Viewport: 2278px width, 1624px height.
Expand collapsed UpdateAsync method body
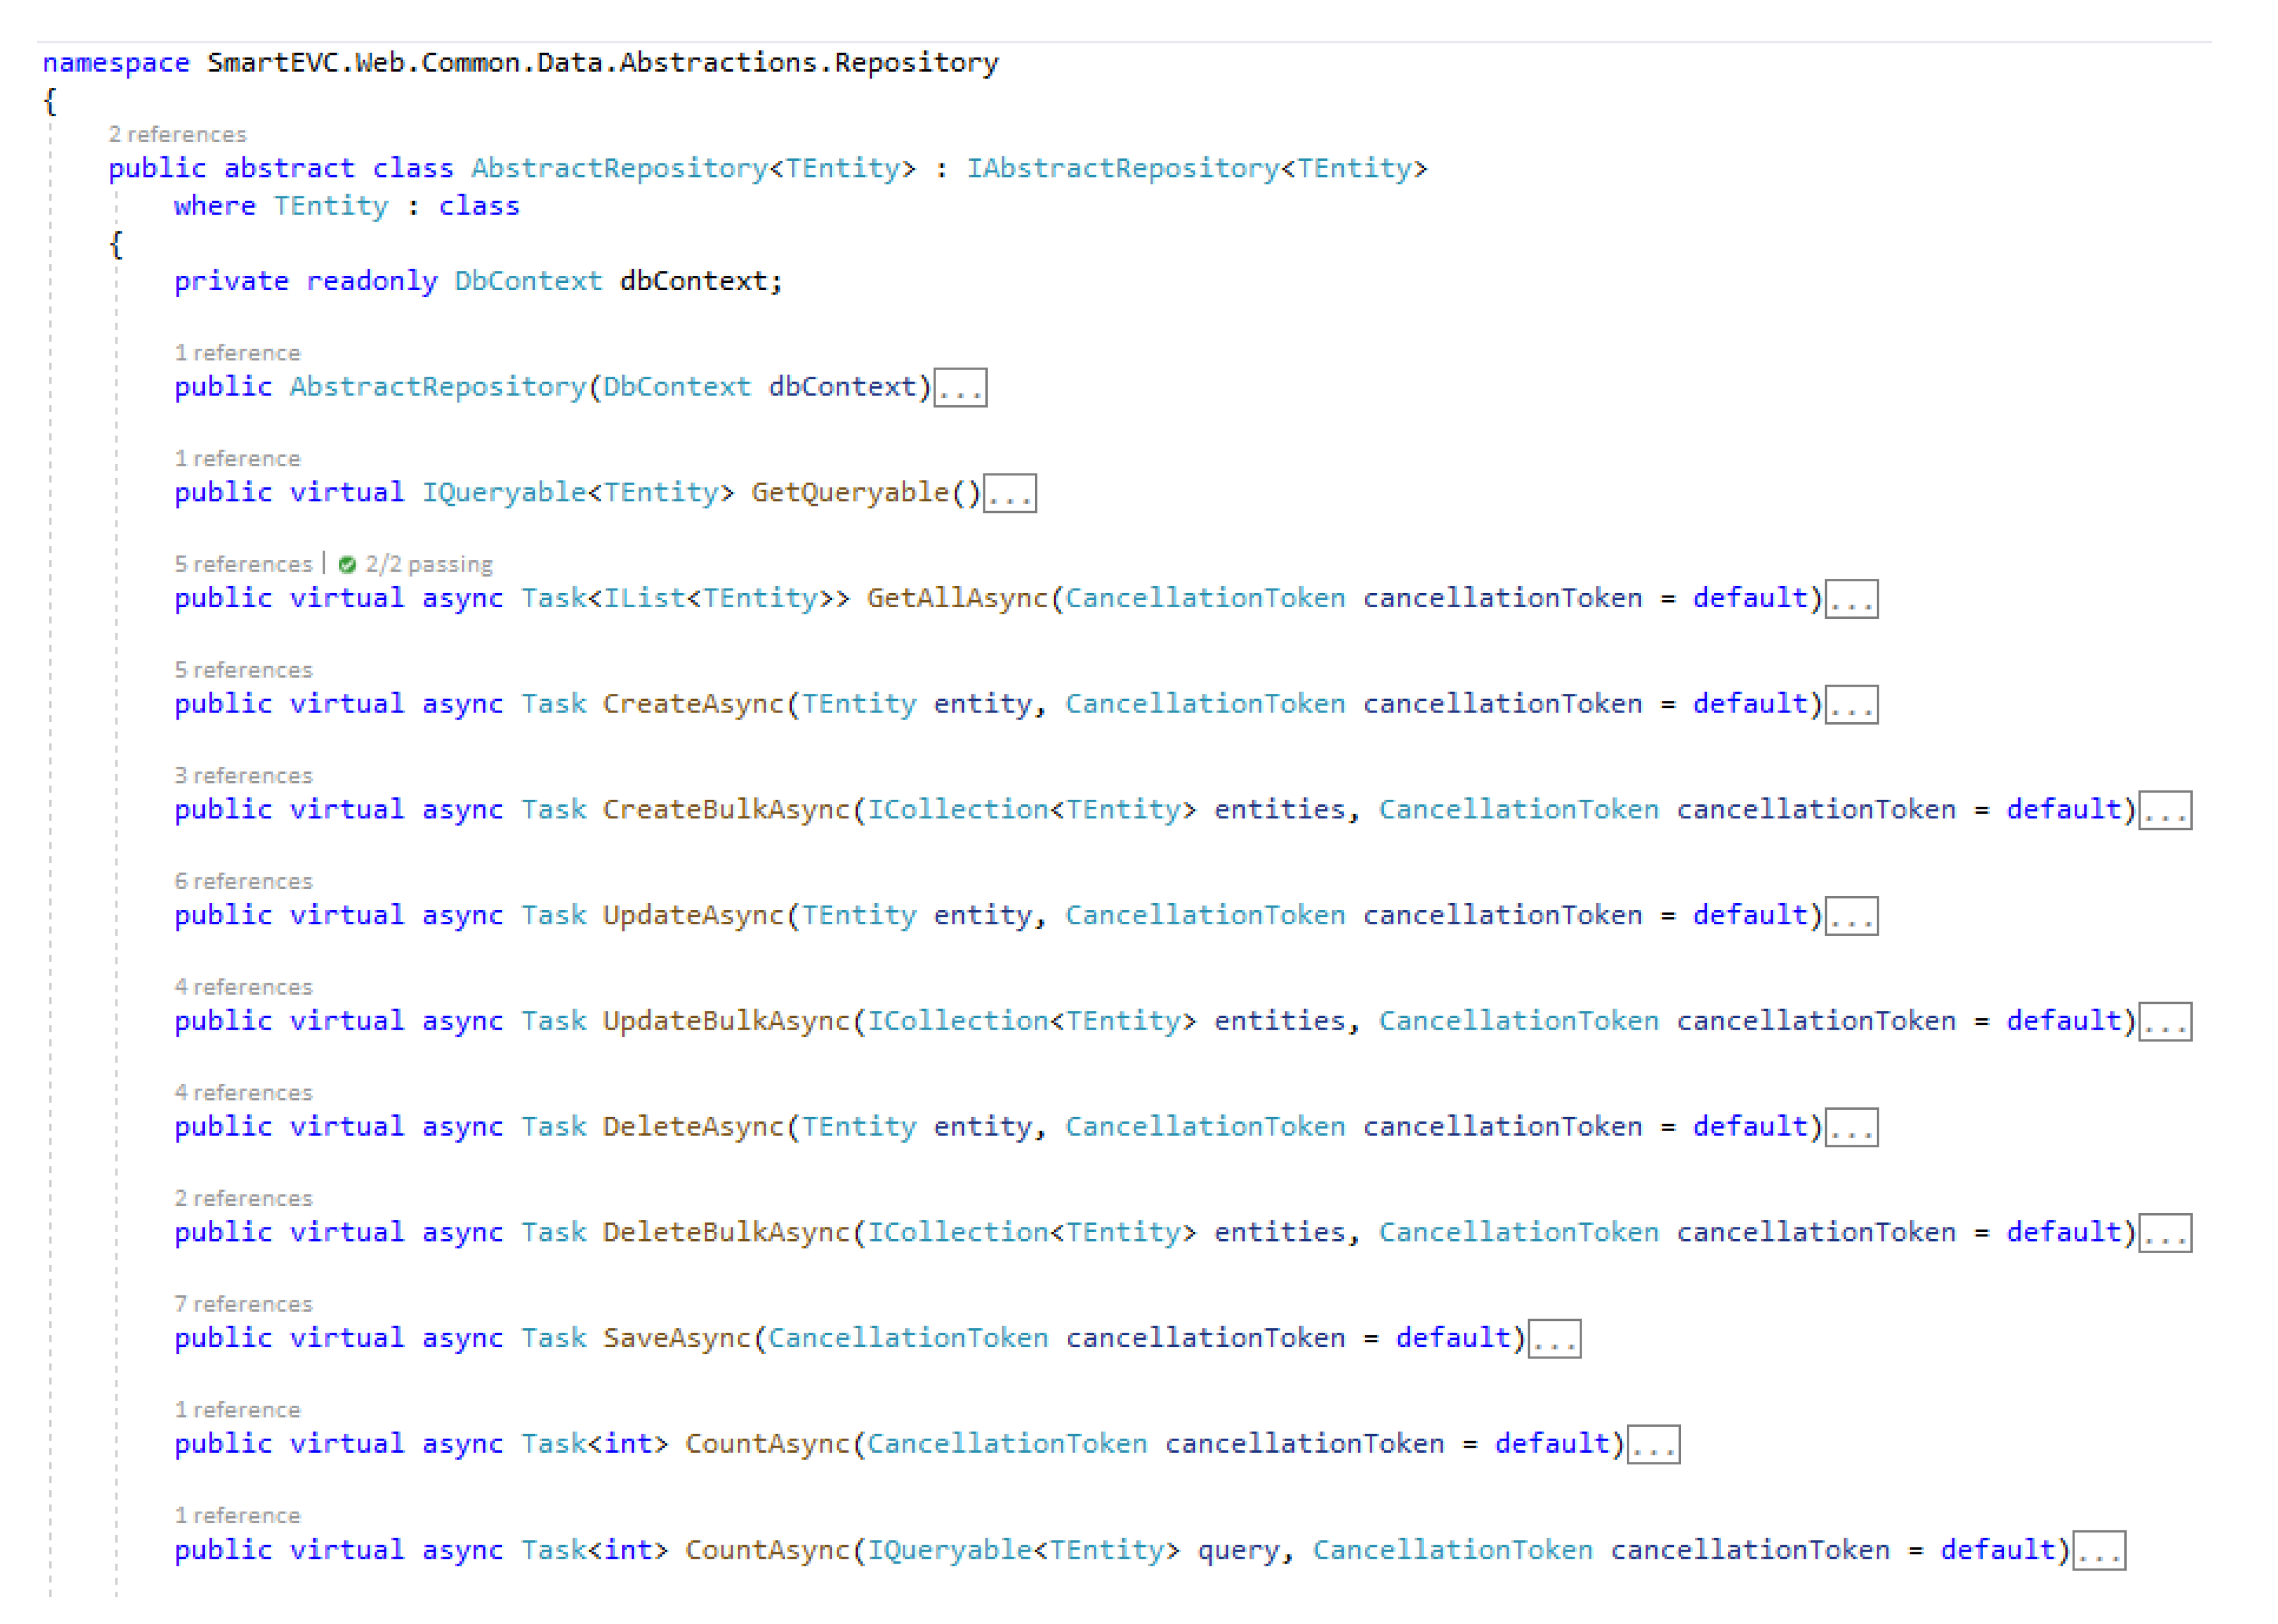coord(1851,917)
